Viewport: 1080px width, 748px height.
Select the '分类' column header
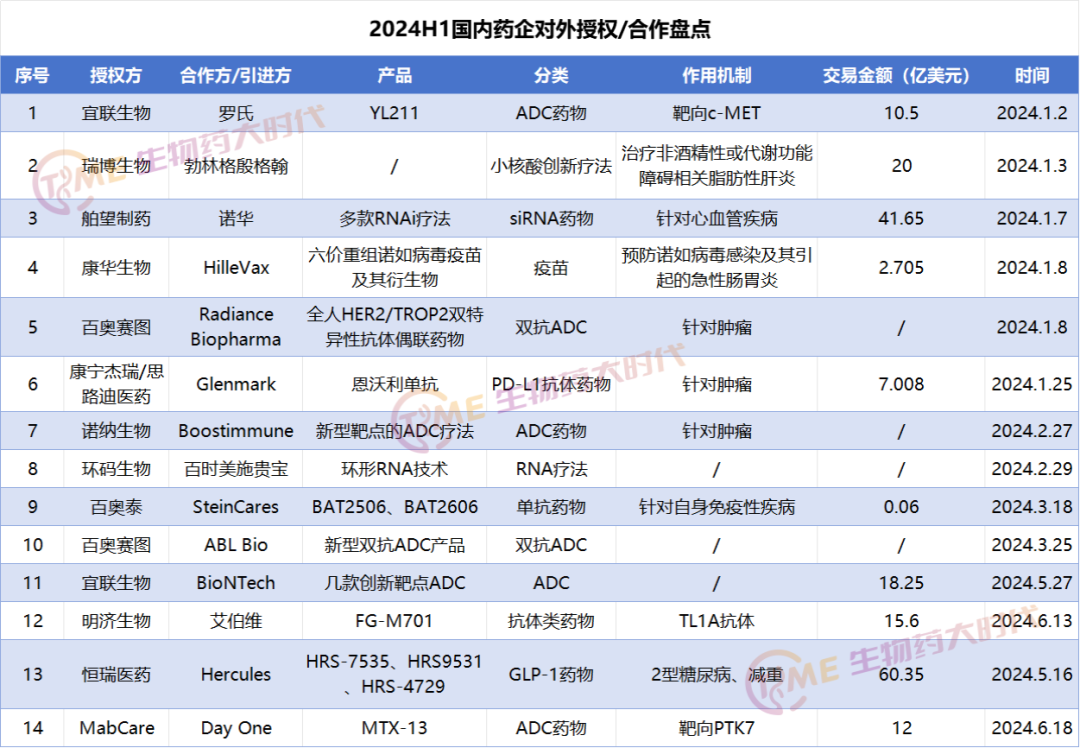coord(551,75)
